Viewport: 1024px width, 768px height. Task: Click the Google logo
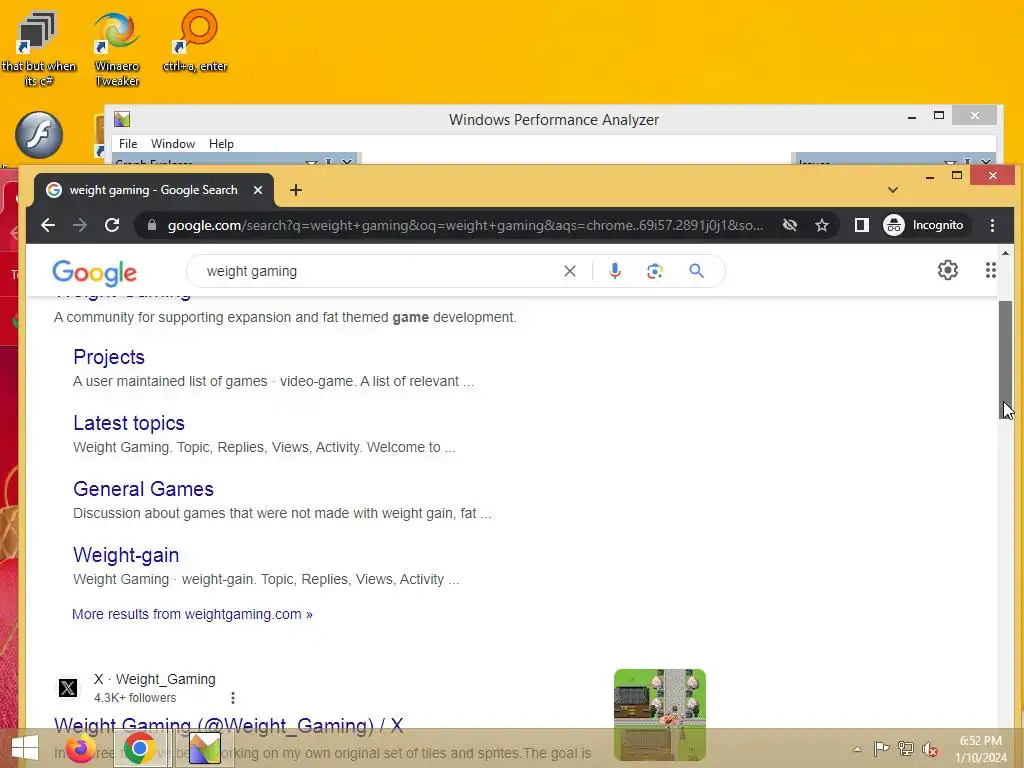click(x=95, y=272)
